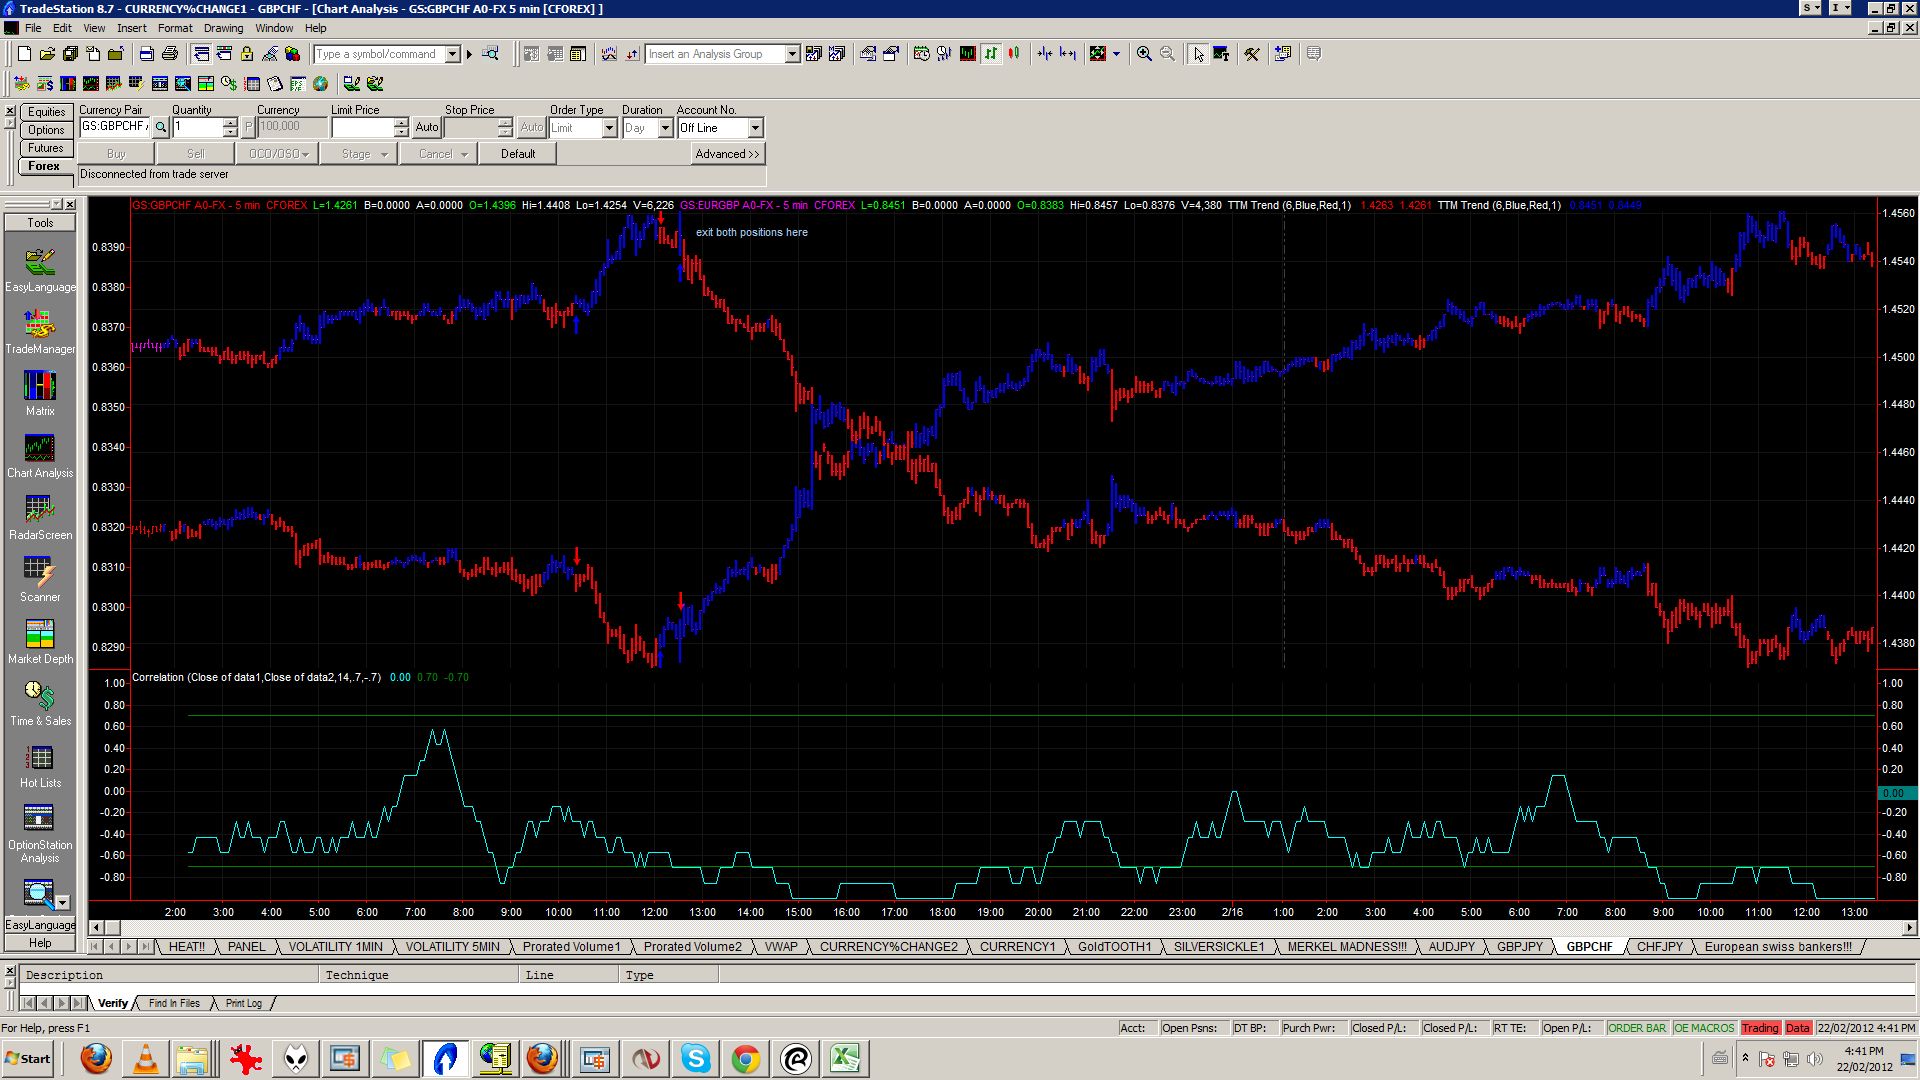Open RadarScreen from the Tools sidebar

pyautogui.click(x=40, y=517)
